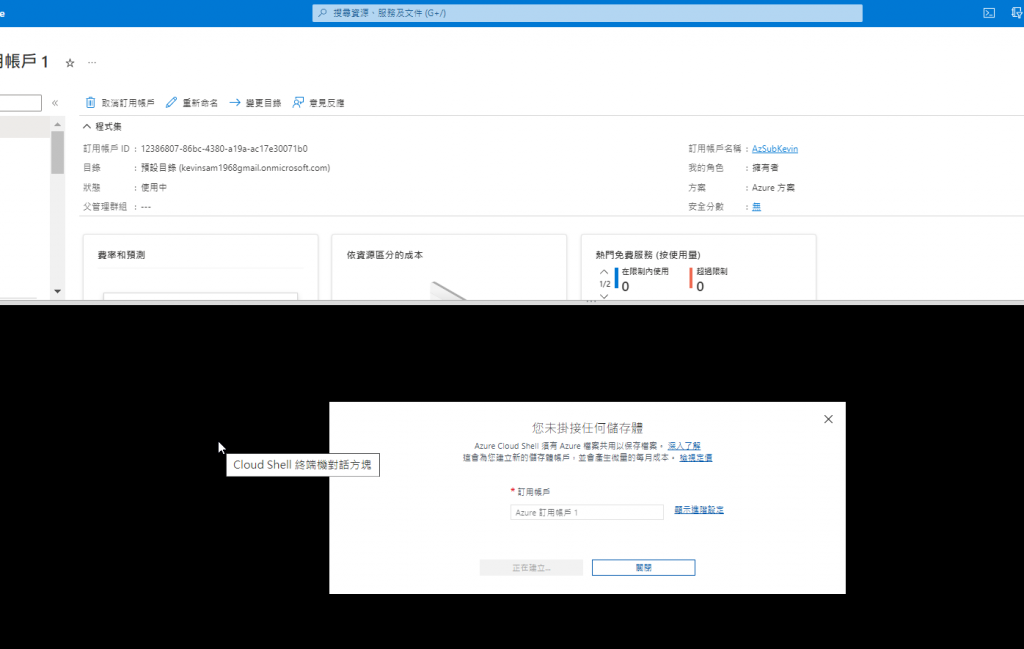1024x649 pixels.
Task: Click the 擁有者 role value
Action: point(765,168)
